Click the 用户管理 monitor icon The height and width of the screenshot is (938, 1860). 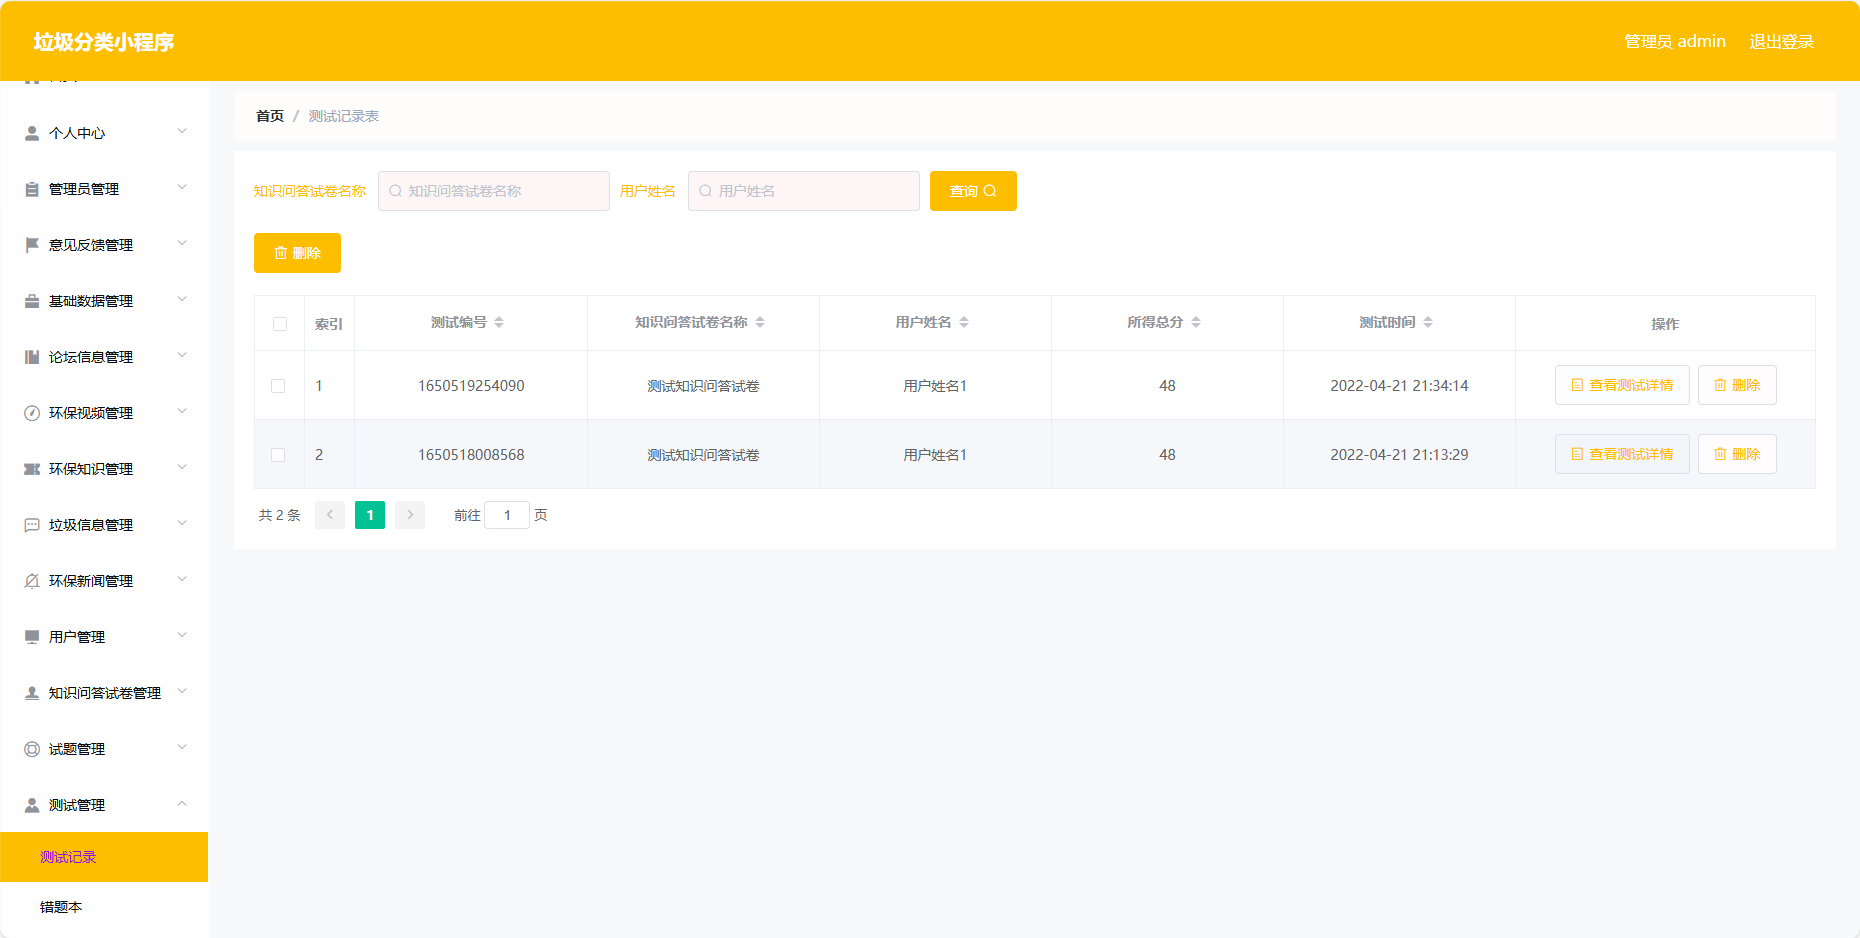click(32, 637)
